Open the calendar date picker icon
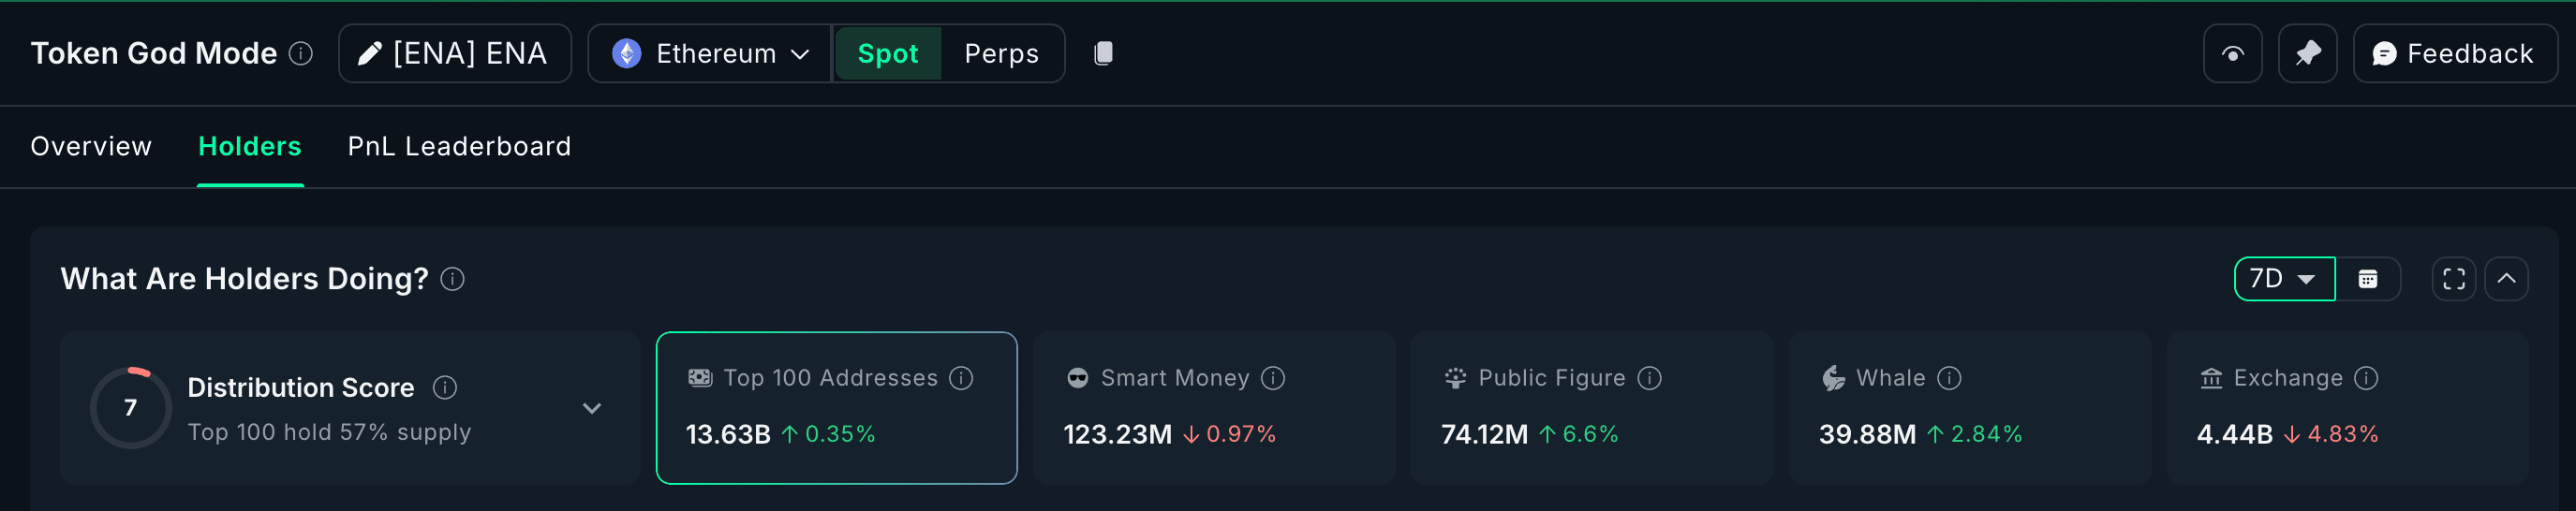 point(2367,279)
